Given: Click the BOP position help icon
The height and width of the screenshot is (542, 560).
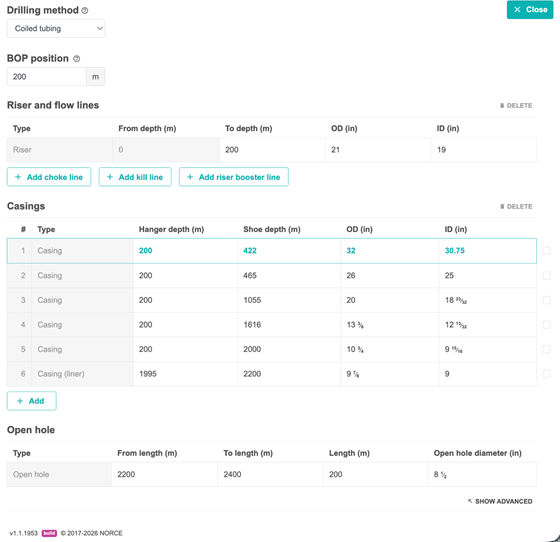Looking at the screenshot, I should (76, 59).
